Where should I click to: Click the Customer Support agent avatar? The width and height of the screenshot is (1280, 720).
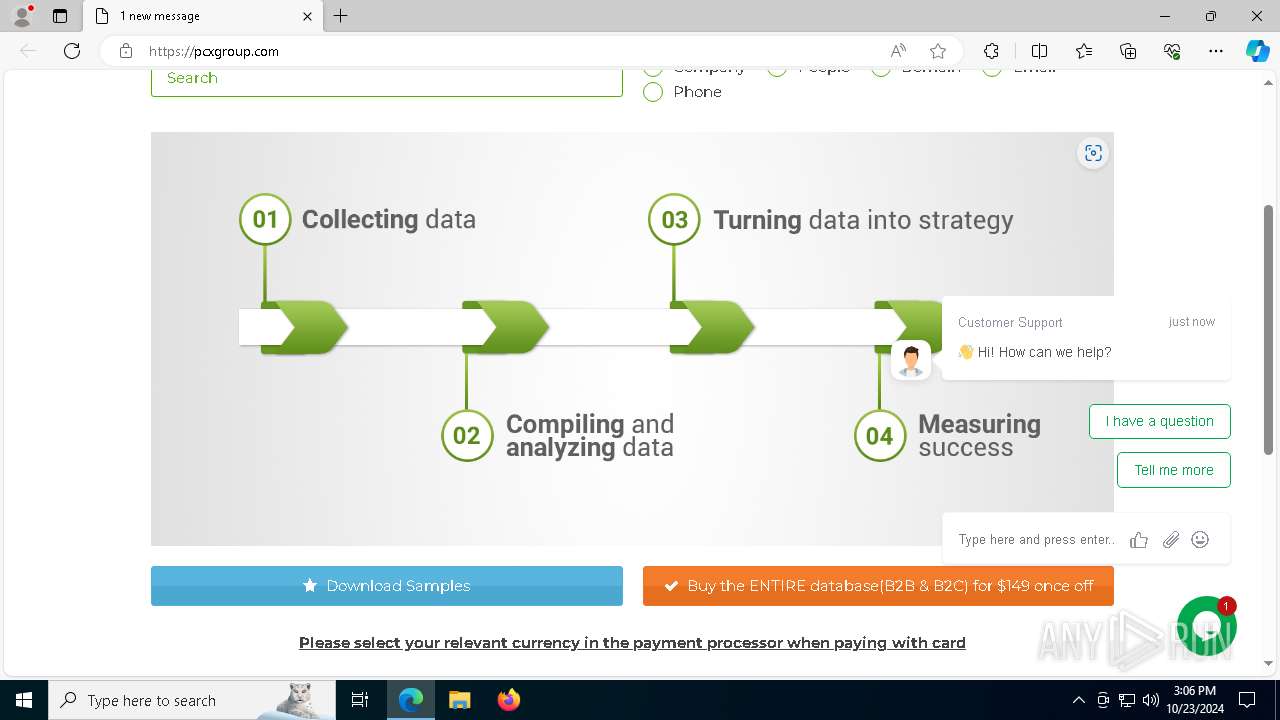pyautogui.click(x=910, y=360)
